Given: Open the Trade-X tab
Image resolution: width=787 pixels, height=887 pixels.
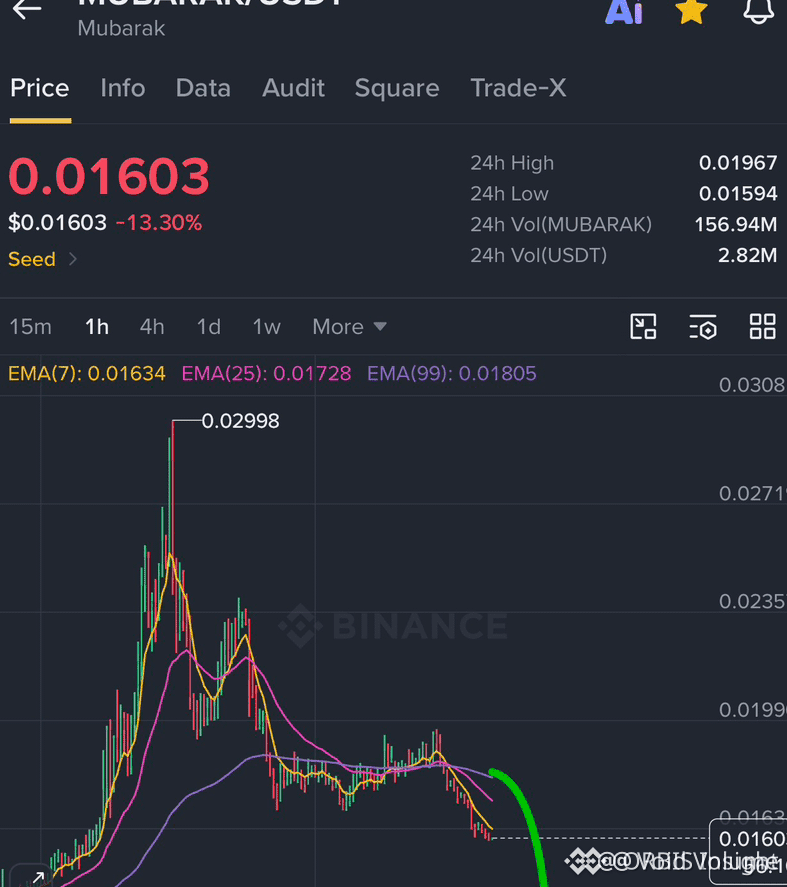Looking at the screenshot, I should (518, 88).
